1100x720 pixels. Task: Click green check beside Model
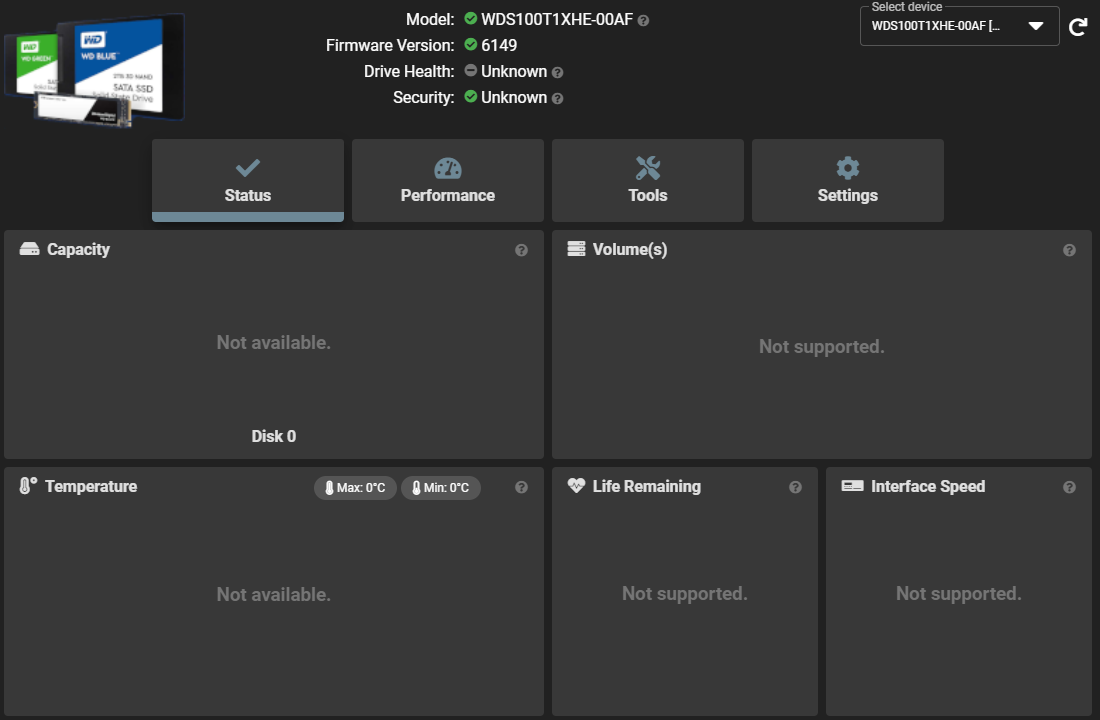(x=471, y=18)
